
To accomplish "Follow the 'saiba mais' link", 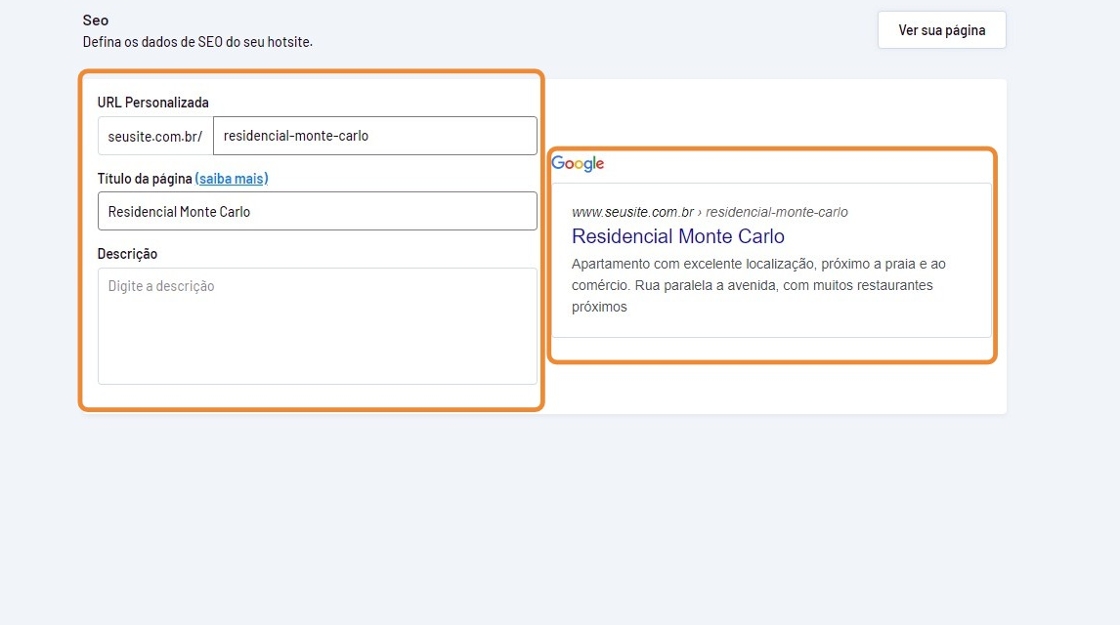I will coord(232,178).
